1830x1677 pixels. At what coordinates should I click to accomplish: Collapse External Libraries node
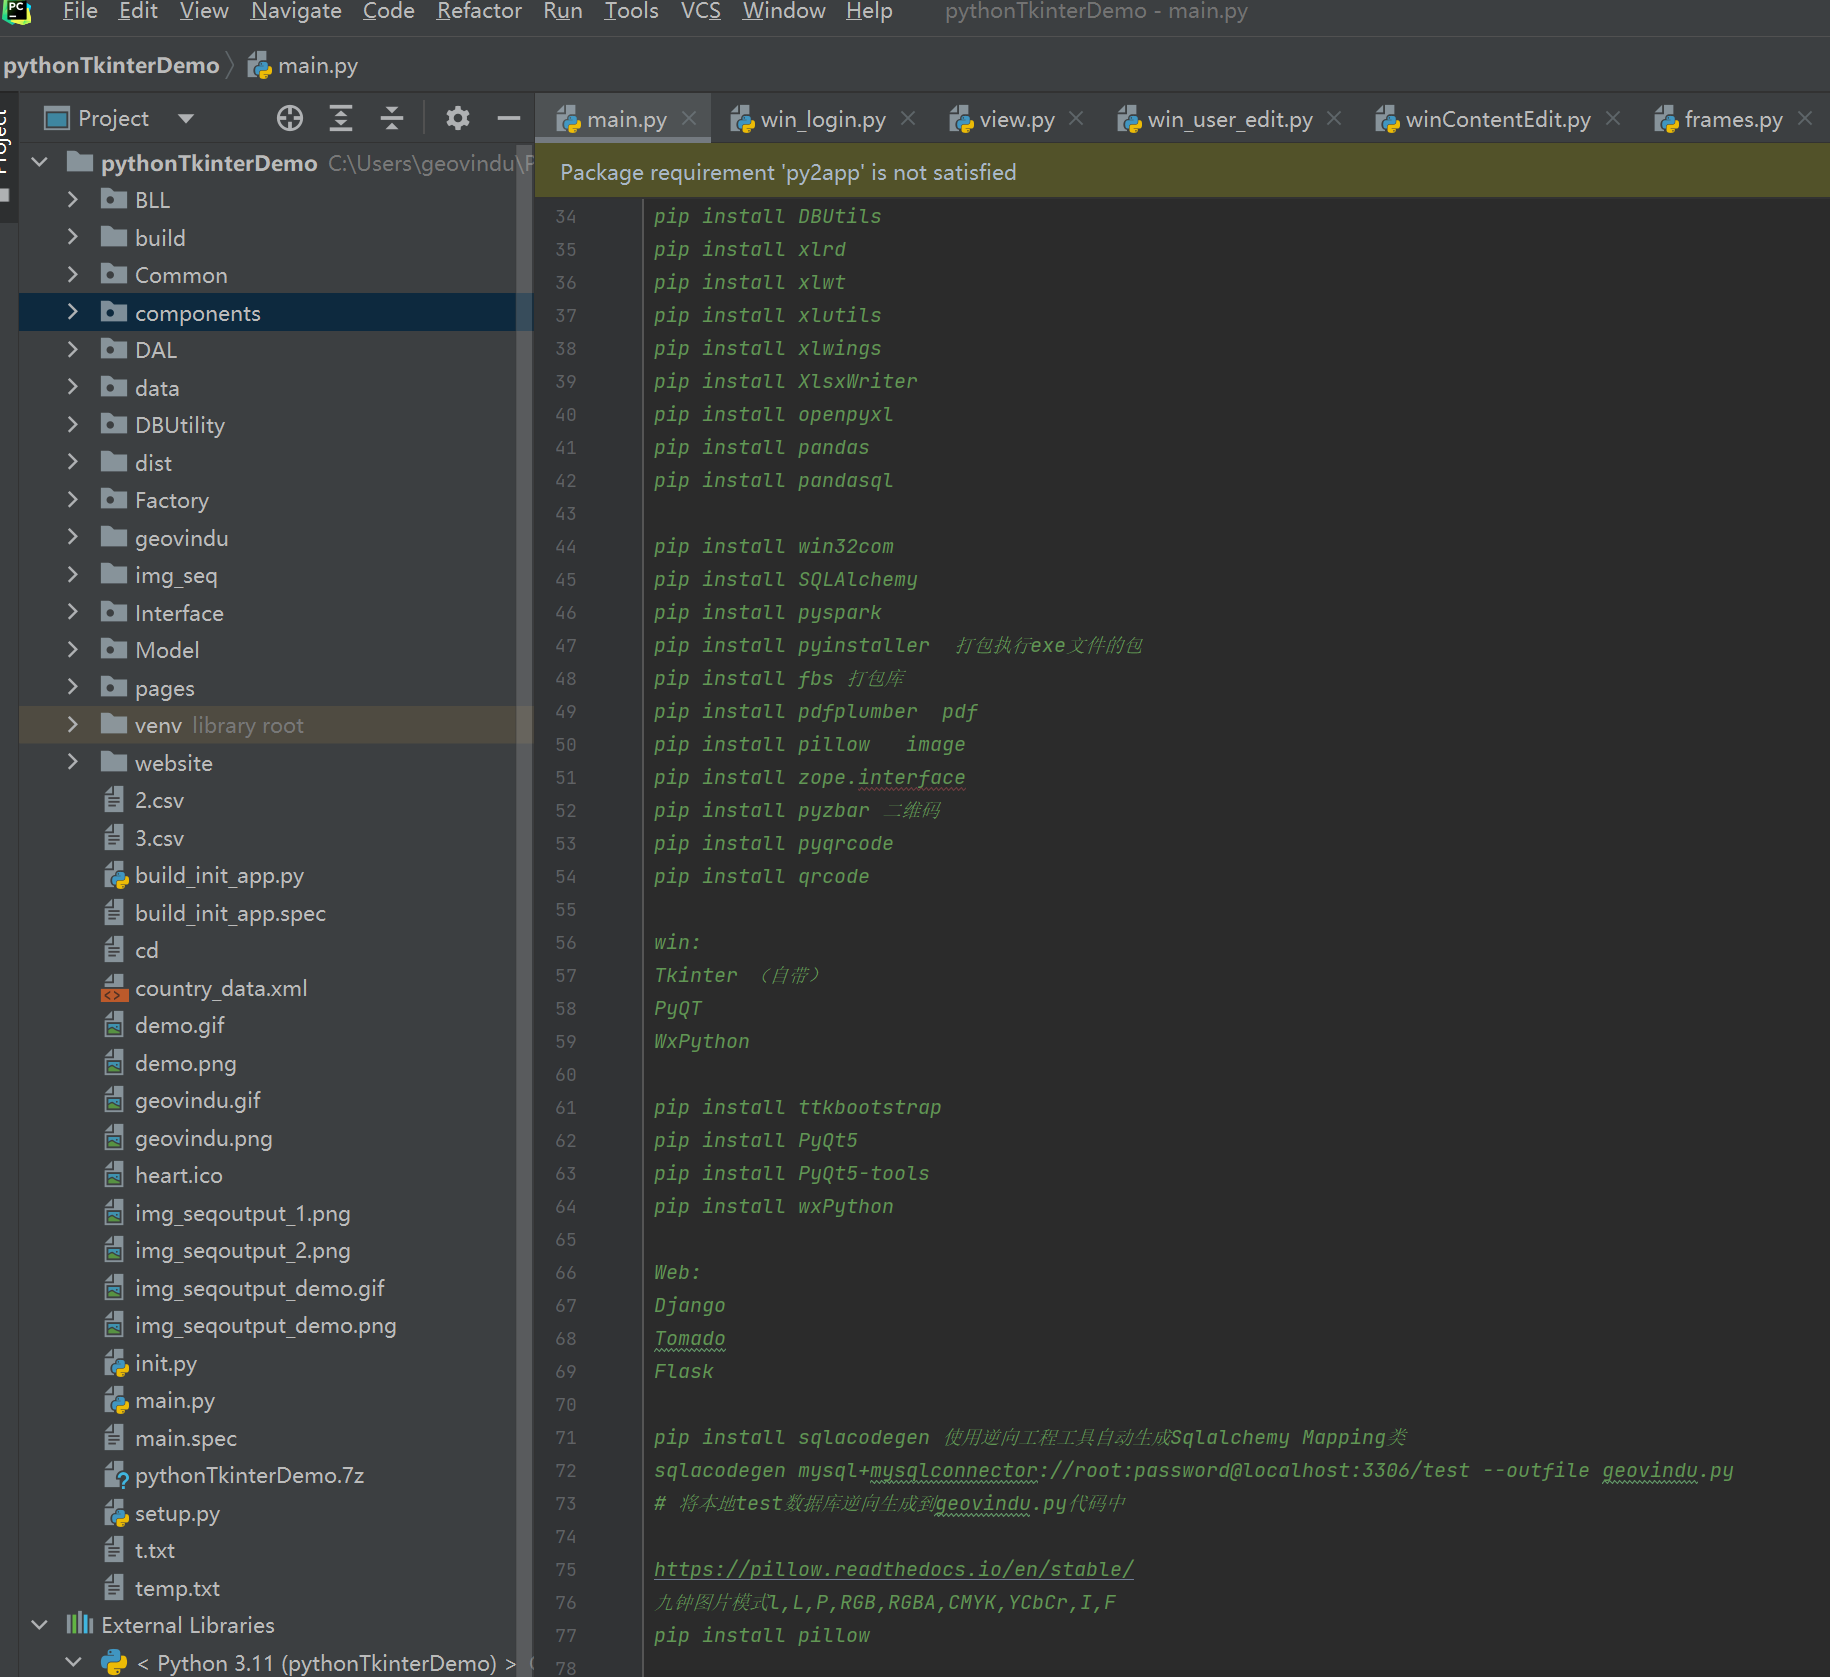tap(40, 1625)
